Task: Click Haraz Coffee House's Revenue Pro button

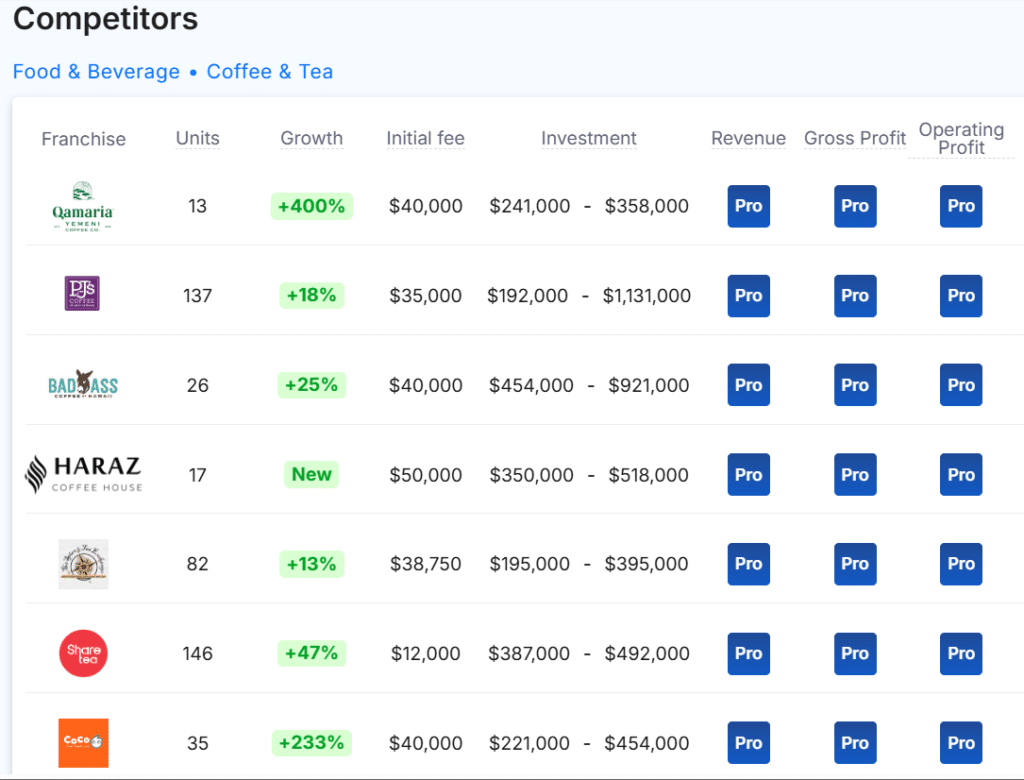Action: [x=748, y=474]
